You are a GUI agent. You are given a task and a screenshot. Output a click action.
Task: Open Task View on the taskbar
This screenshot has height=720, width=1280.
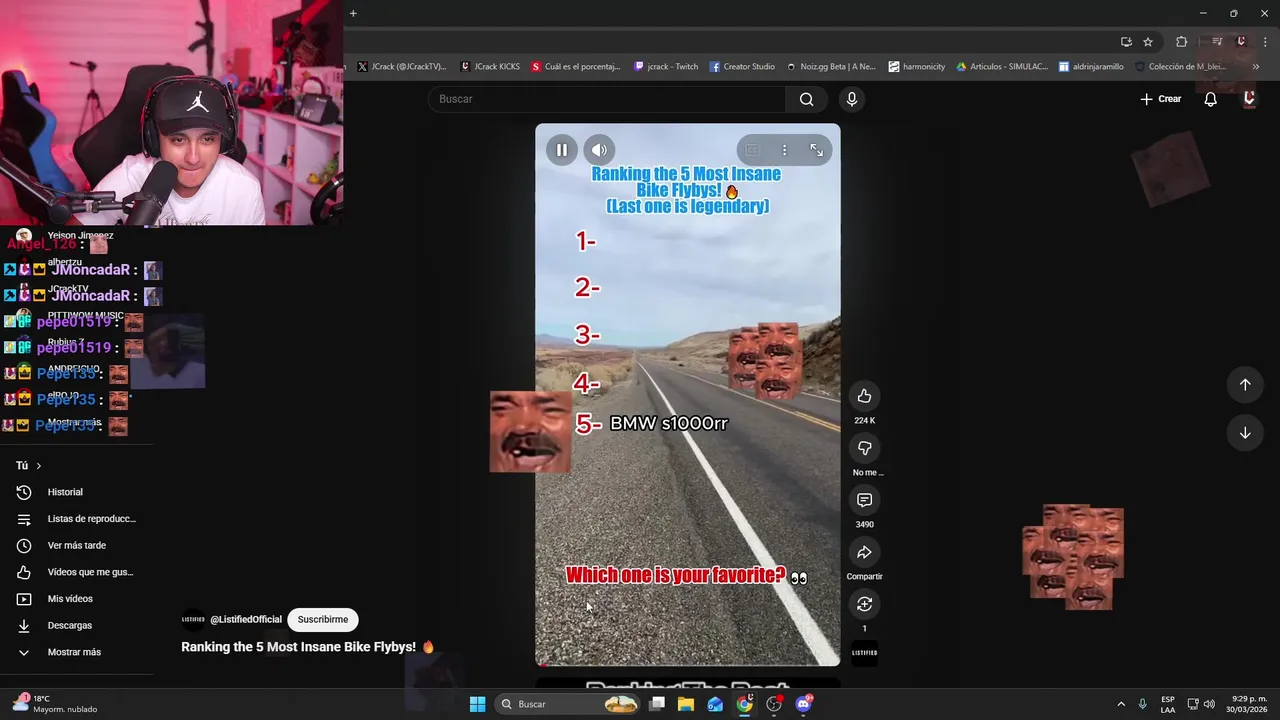pos(657,704)
